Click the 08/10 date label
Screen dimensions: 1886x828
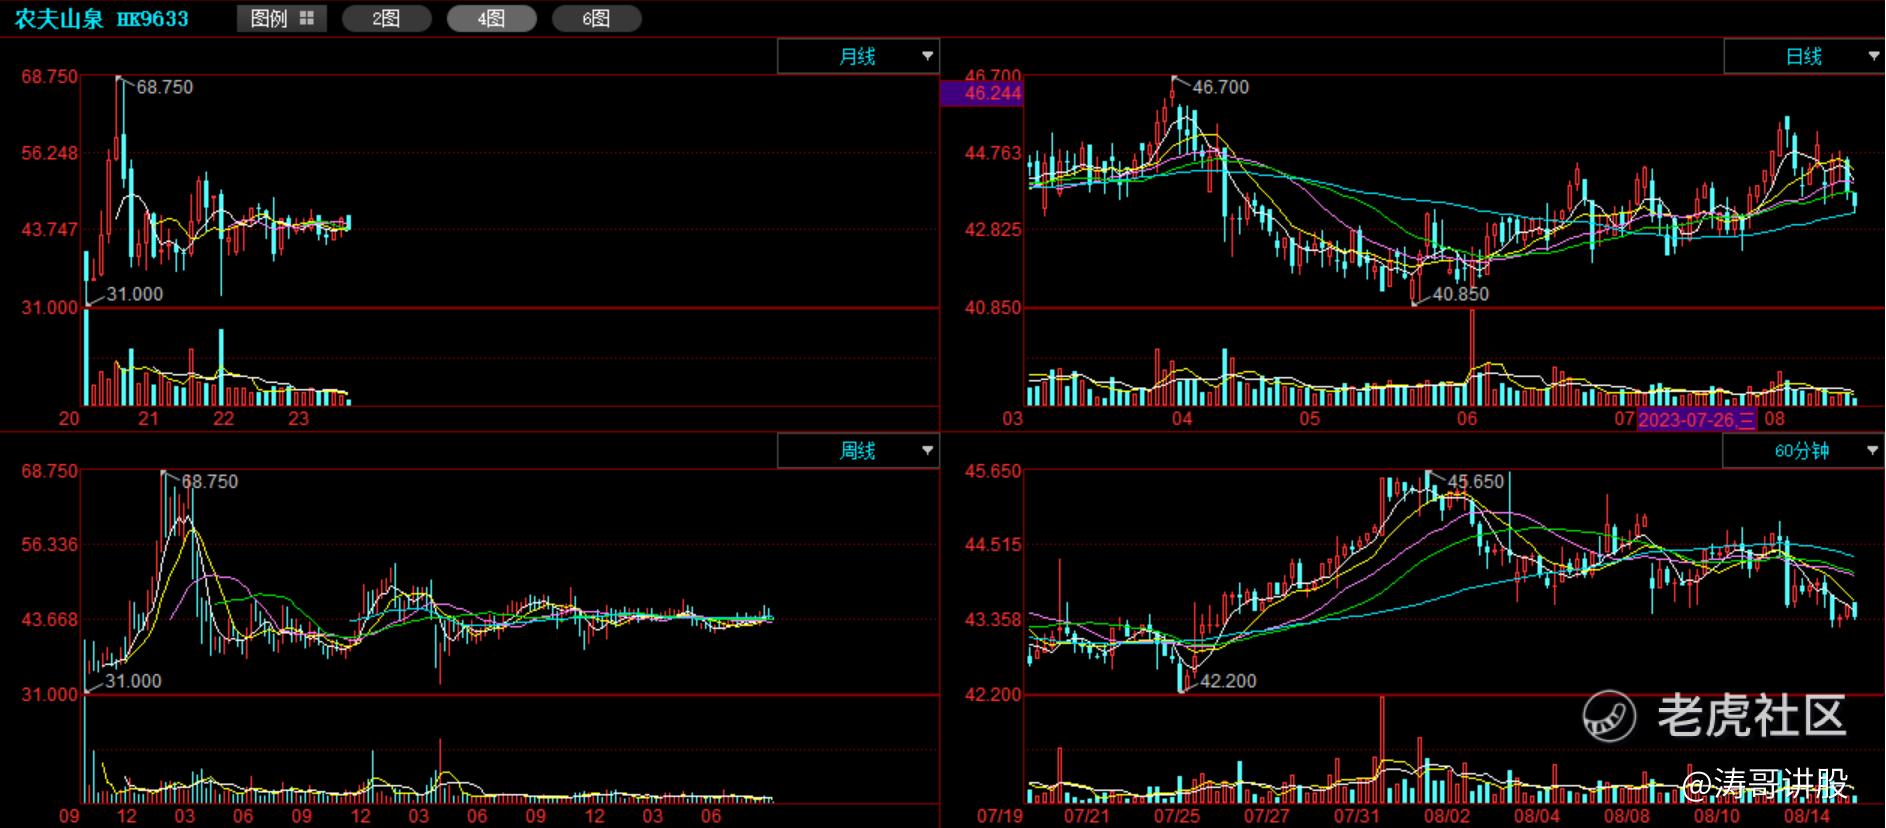tap(1716, 816)
